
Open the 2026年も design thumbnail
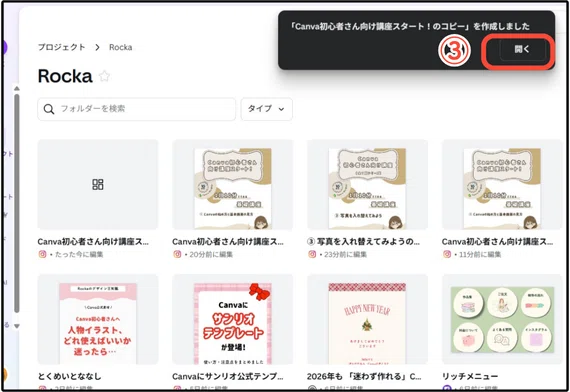coord(367,319)
